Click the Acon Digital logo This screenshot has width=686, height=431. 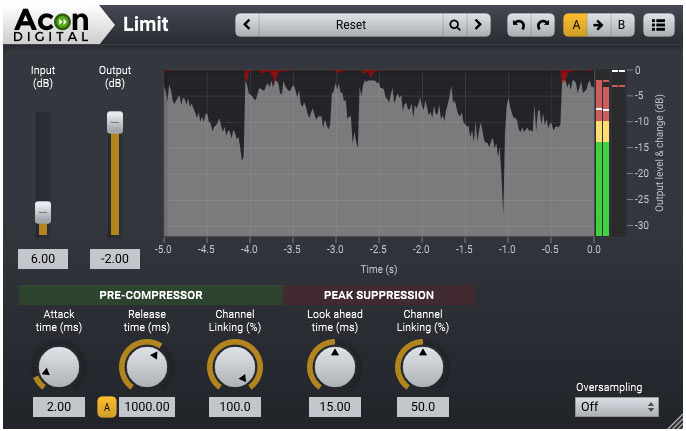(x=52, y=25)
